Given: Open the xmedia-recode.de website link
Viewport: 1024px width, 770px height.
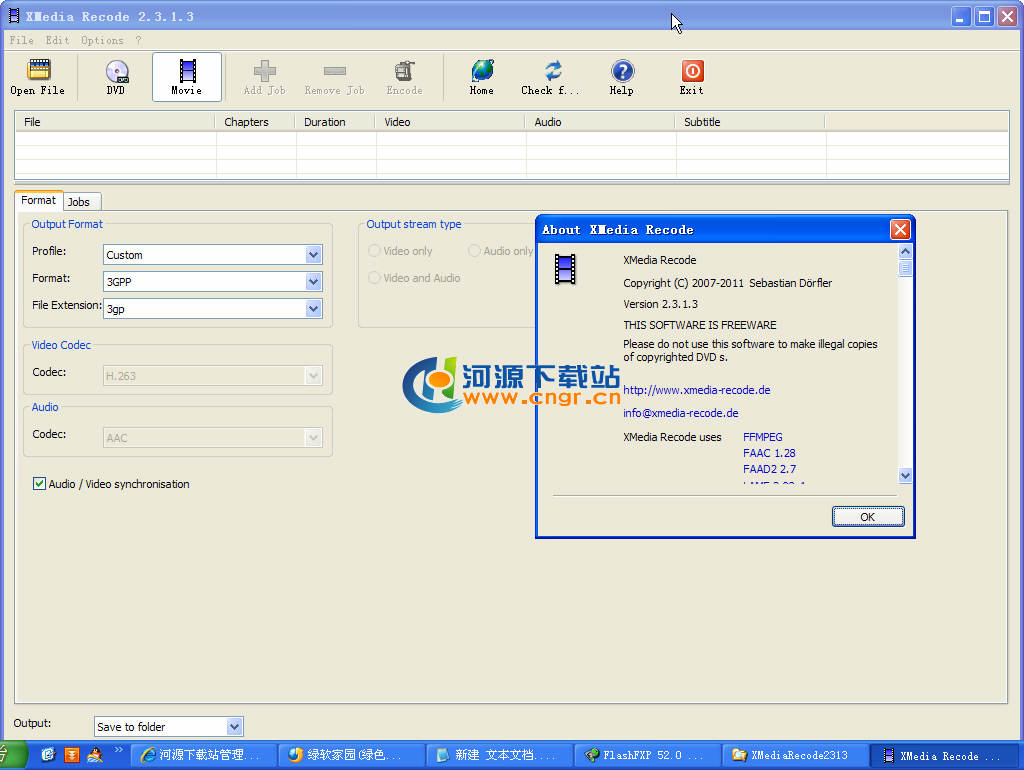Looking at the screenshot, I should click(x=696, y=390).
